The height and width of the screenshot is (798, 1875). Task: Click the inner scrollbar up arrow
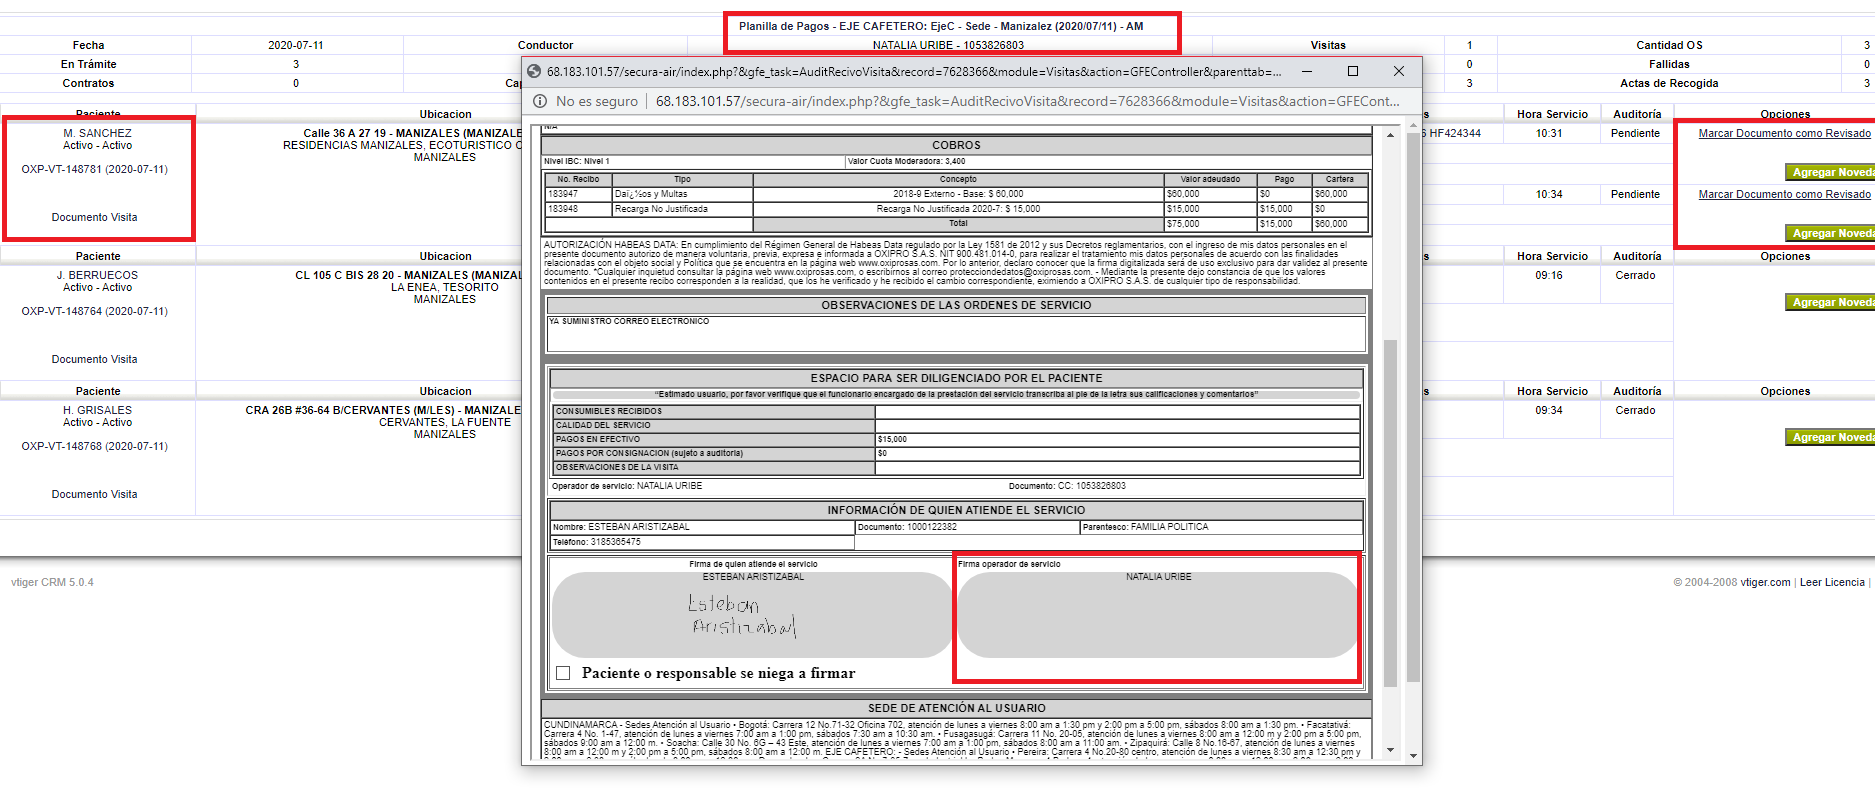point(1390,135)
